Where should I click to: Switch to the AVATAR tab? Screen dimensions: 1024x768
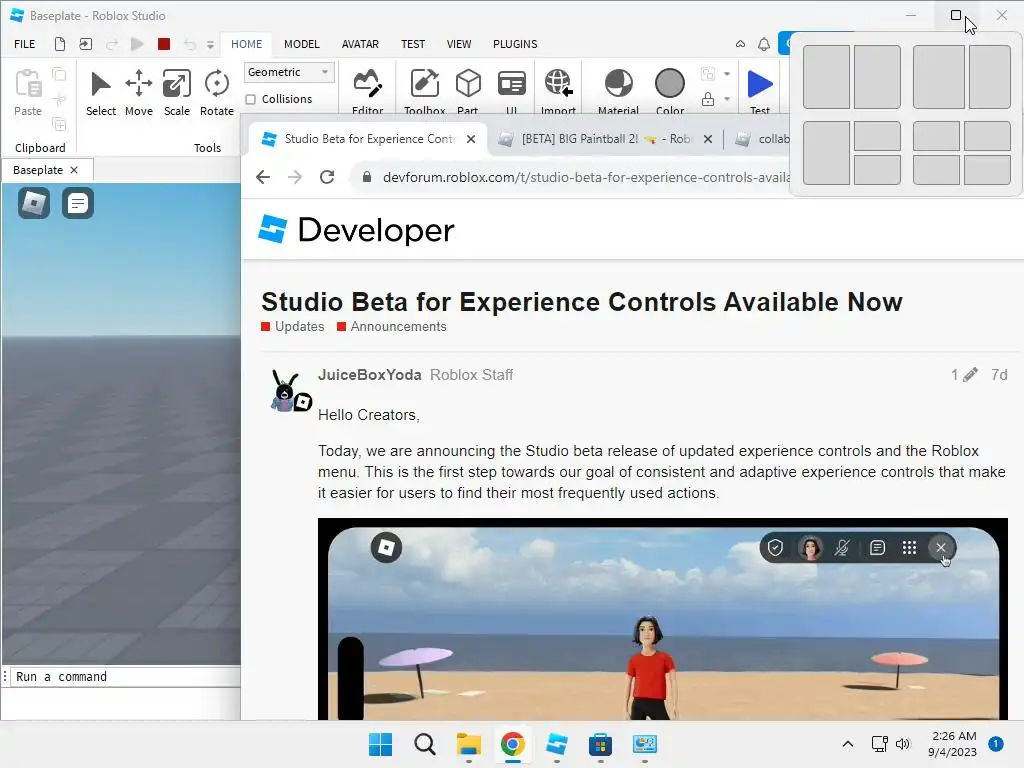click(360, 44)
